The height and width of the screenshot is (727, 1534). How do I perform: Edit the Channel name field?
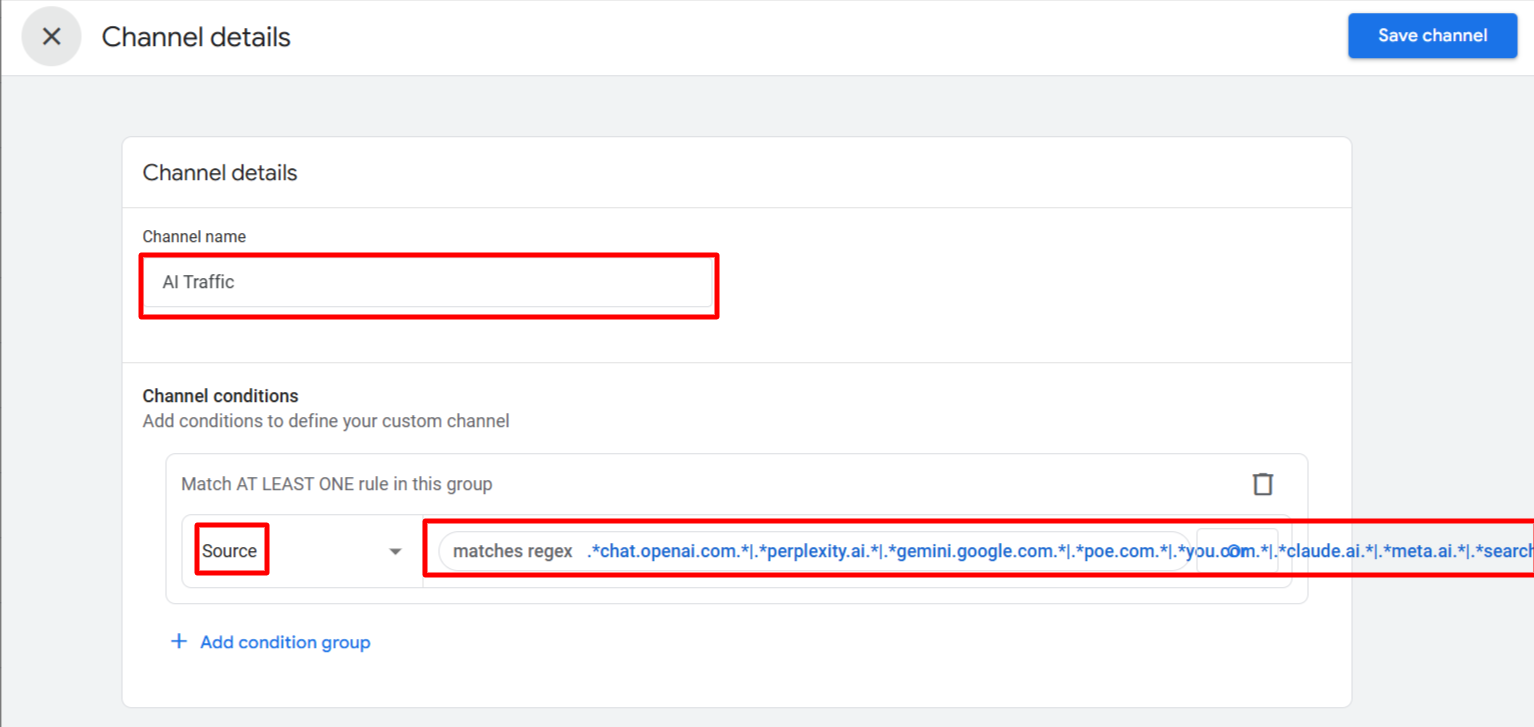pyautogui.click(x=428, y=283)
